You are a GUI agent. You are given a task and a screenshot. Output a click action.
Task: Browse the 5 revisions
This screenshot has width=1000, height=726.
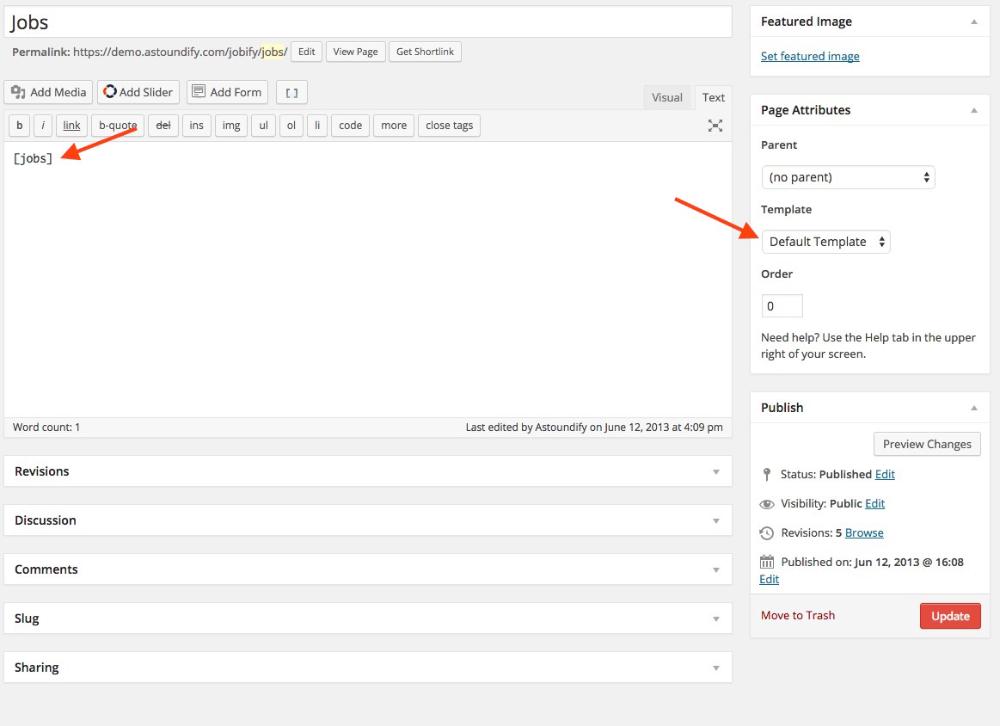[864, 533]
